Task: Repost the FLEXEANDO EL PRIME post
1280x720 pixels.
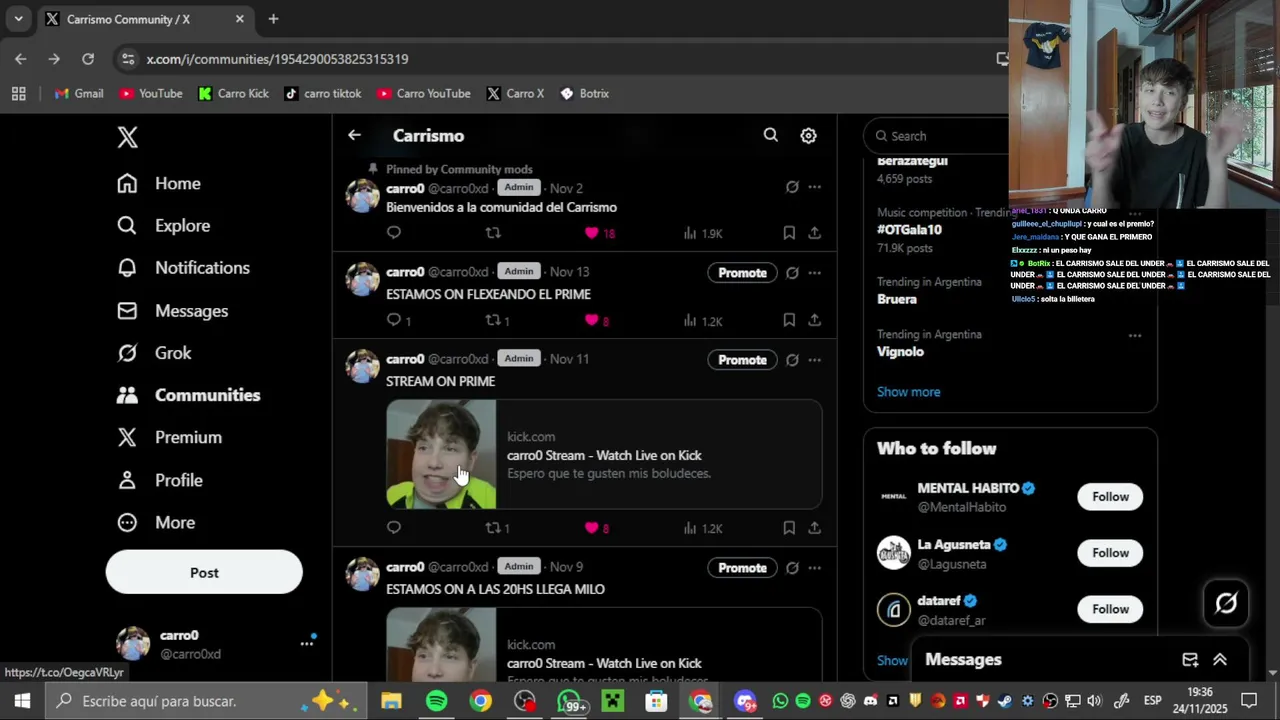Action: click(x=497, y=320)
